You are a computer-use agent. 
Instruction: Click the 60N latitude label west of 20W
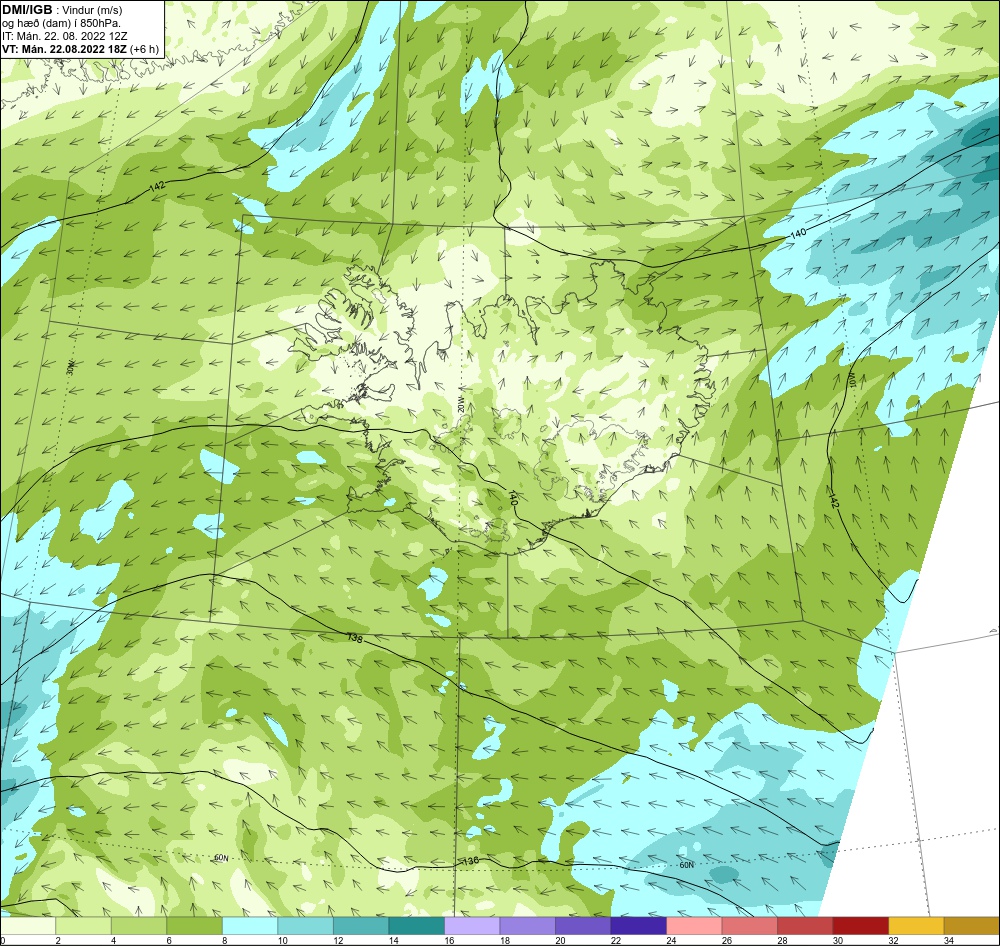(221, 858)
